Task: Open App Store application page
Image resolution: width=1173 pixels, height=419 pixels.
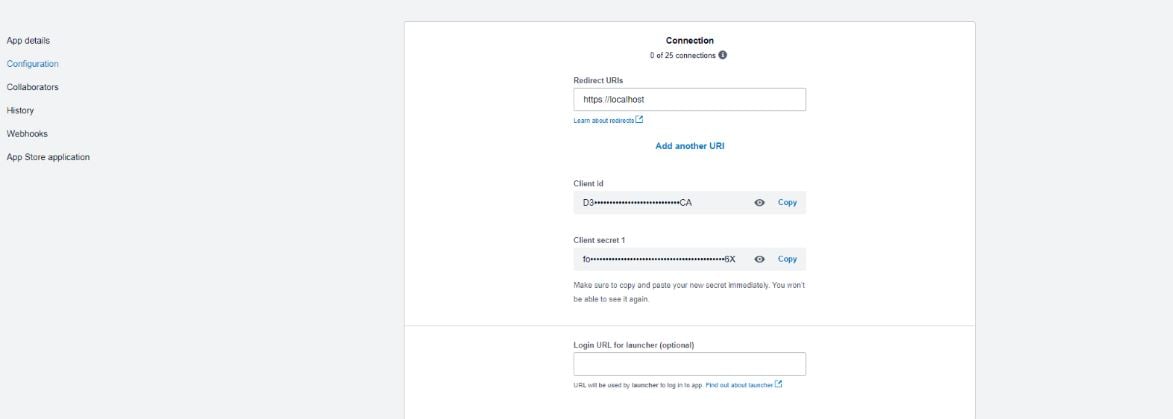Action: point(48,157)
